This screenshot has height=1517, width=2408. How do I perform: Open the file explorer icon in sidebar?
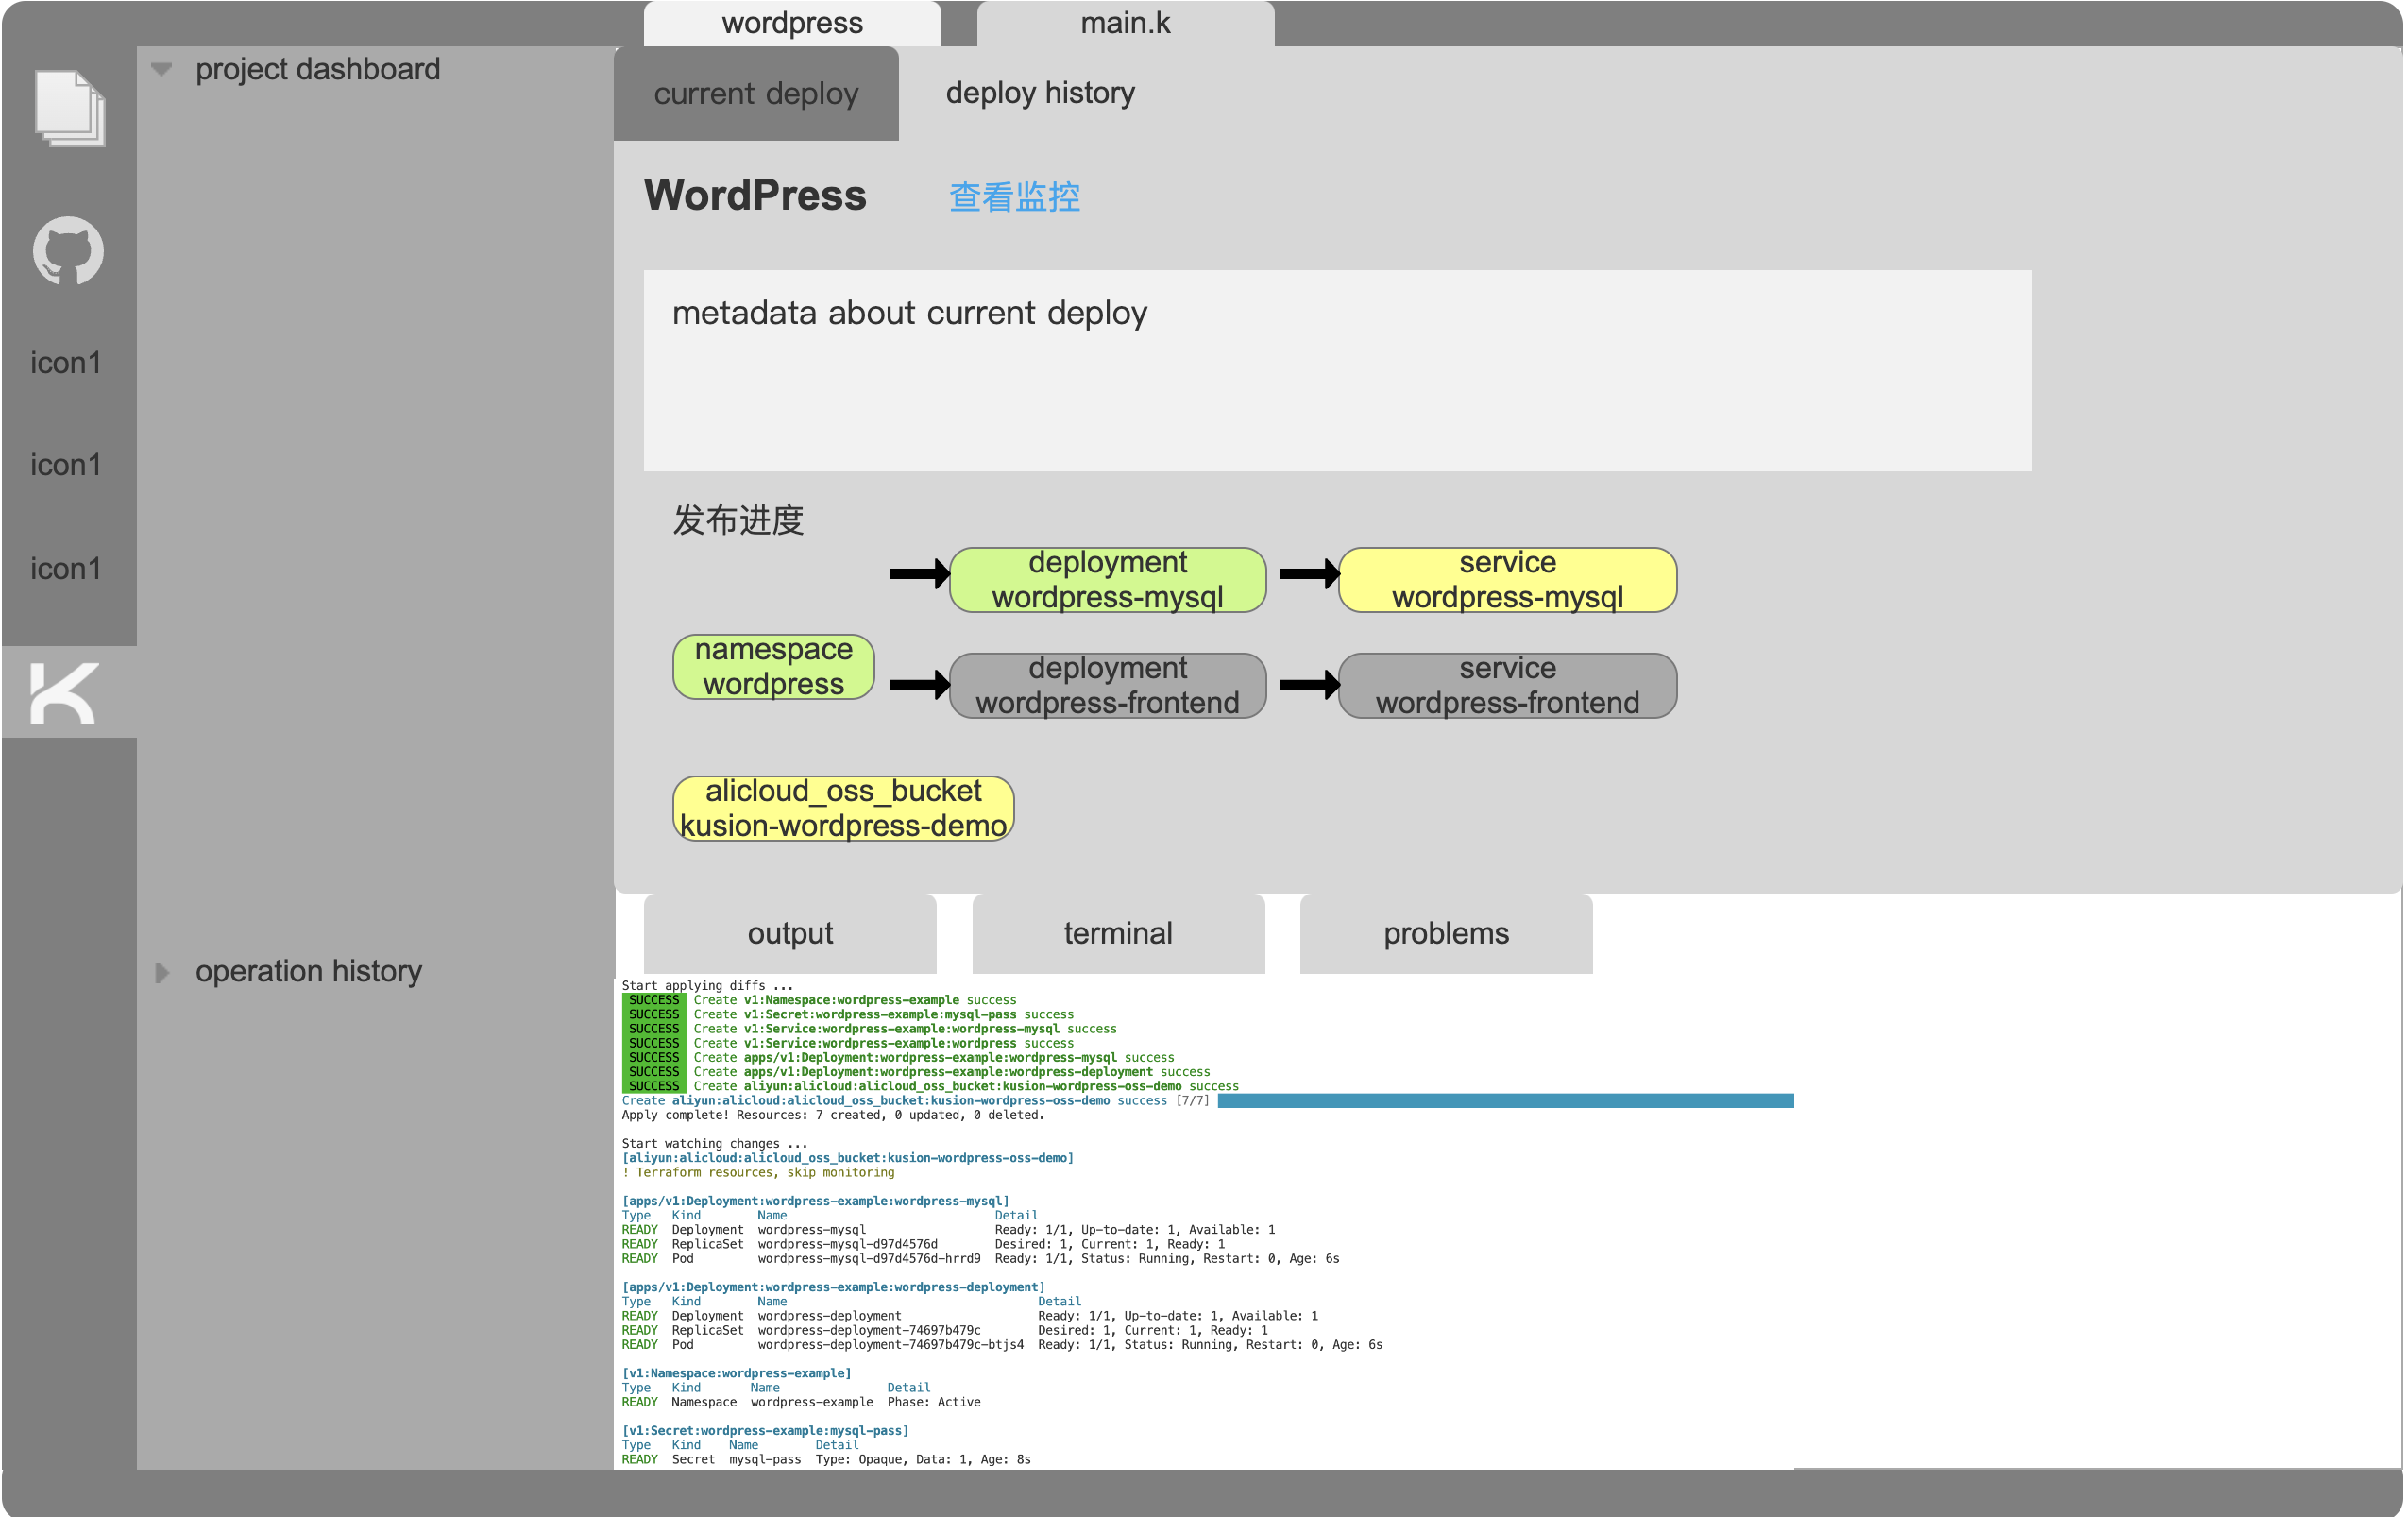pos(69,108)
